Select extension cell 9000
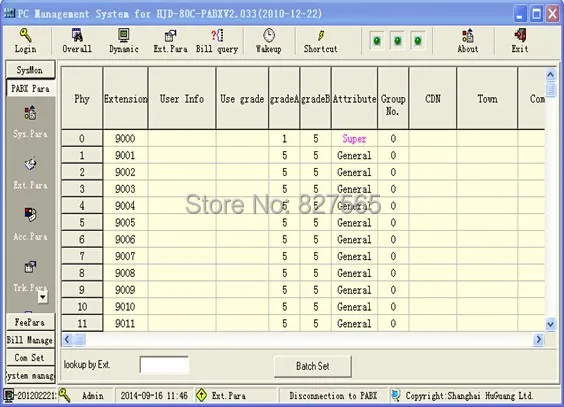 click(x=126, y=138)
